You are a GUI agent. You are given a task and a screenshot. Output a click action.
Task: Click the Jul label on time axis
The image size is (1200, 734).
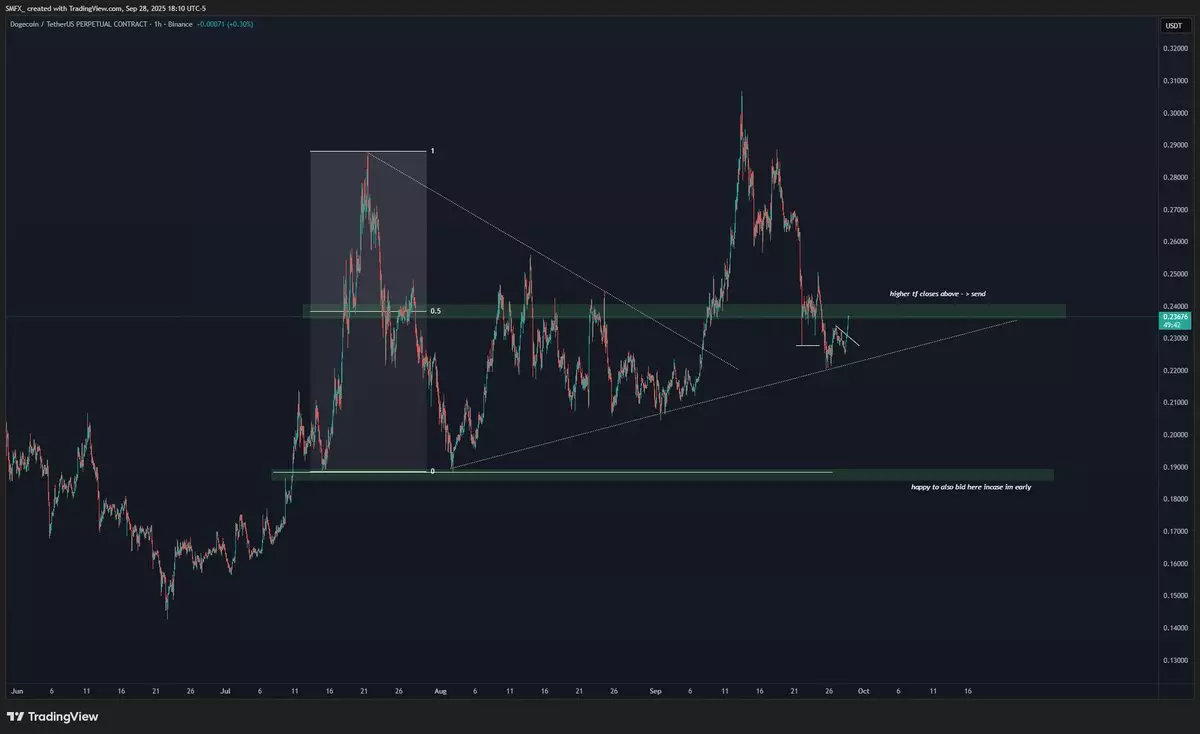click(225, 690)
